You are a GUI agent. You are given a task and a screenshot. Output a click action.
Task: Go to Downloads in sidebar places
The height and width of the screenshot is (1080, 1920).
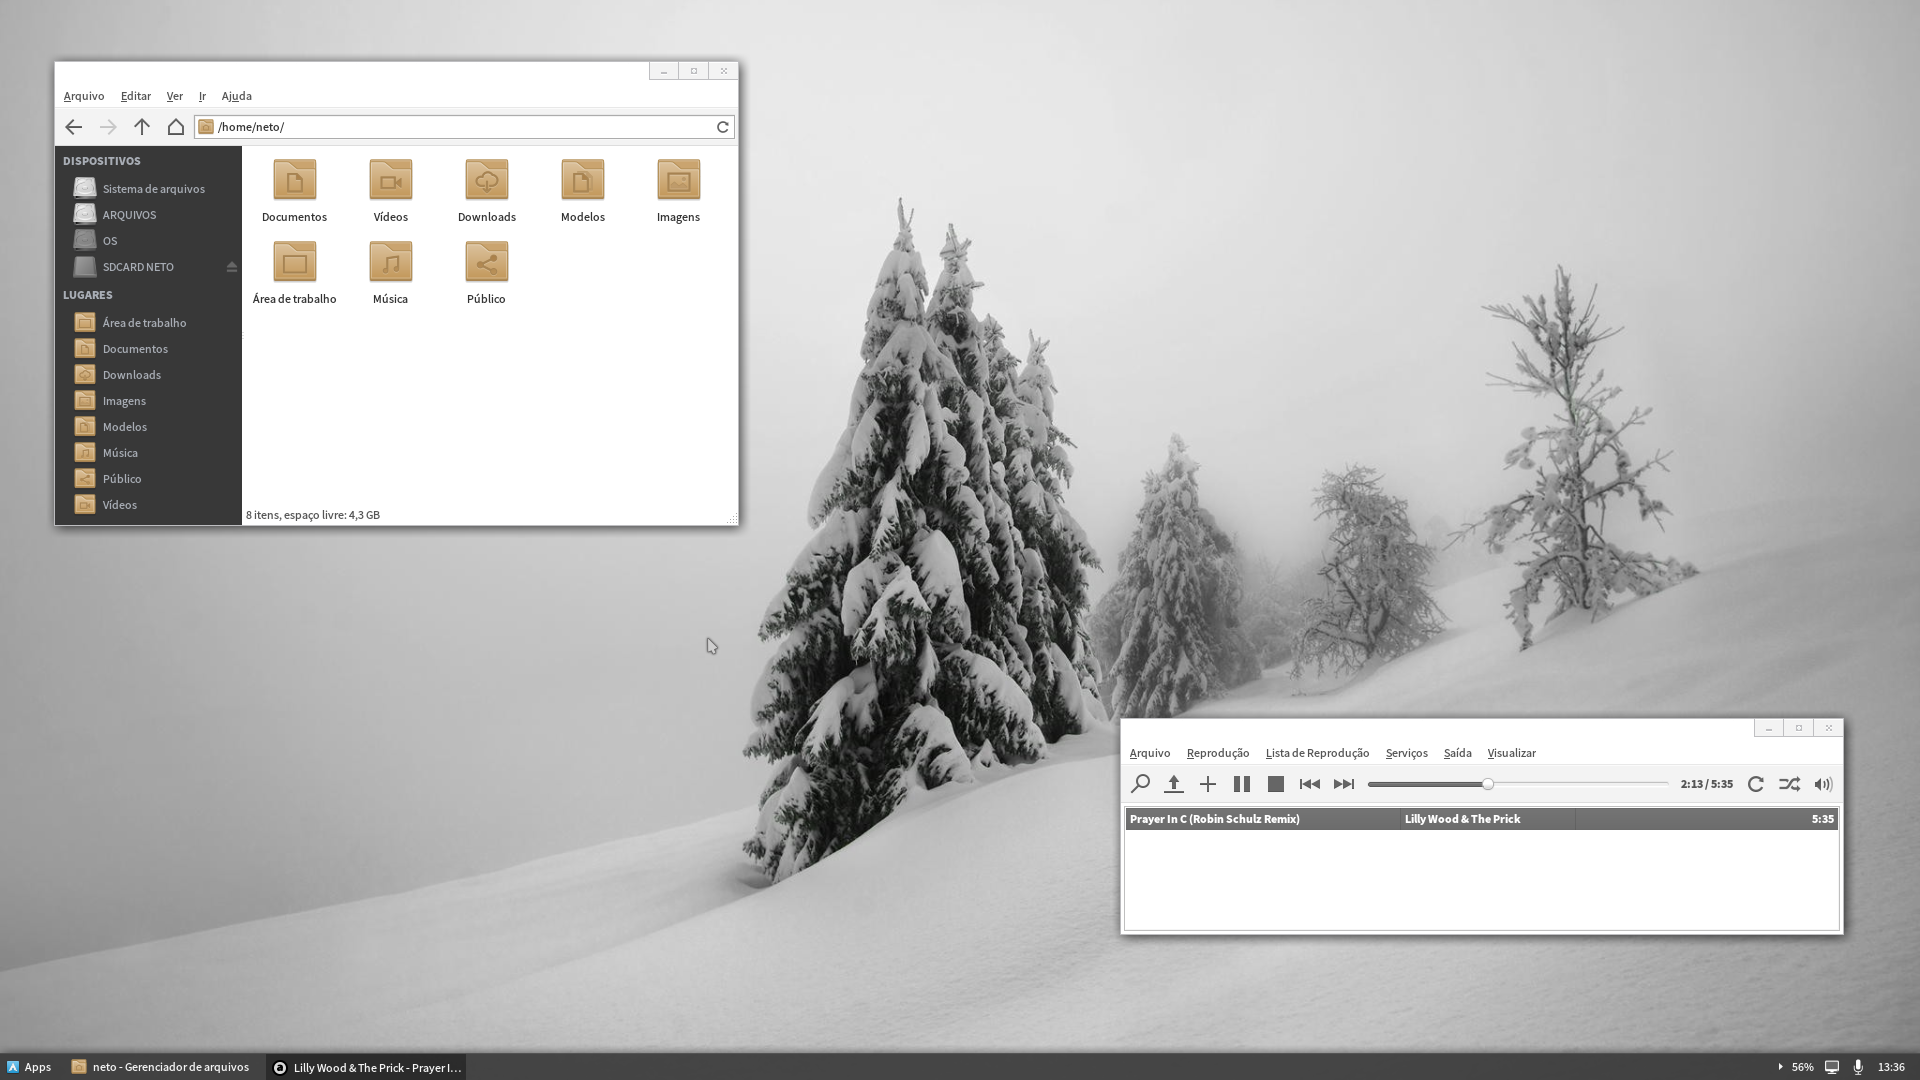coord(148,375)
